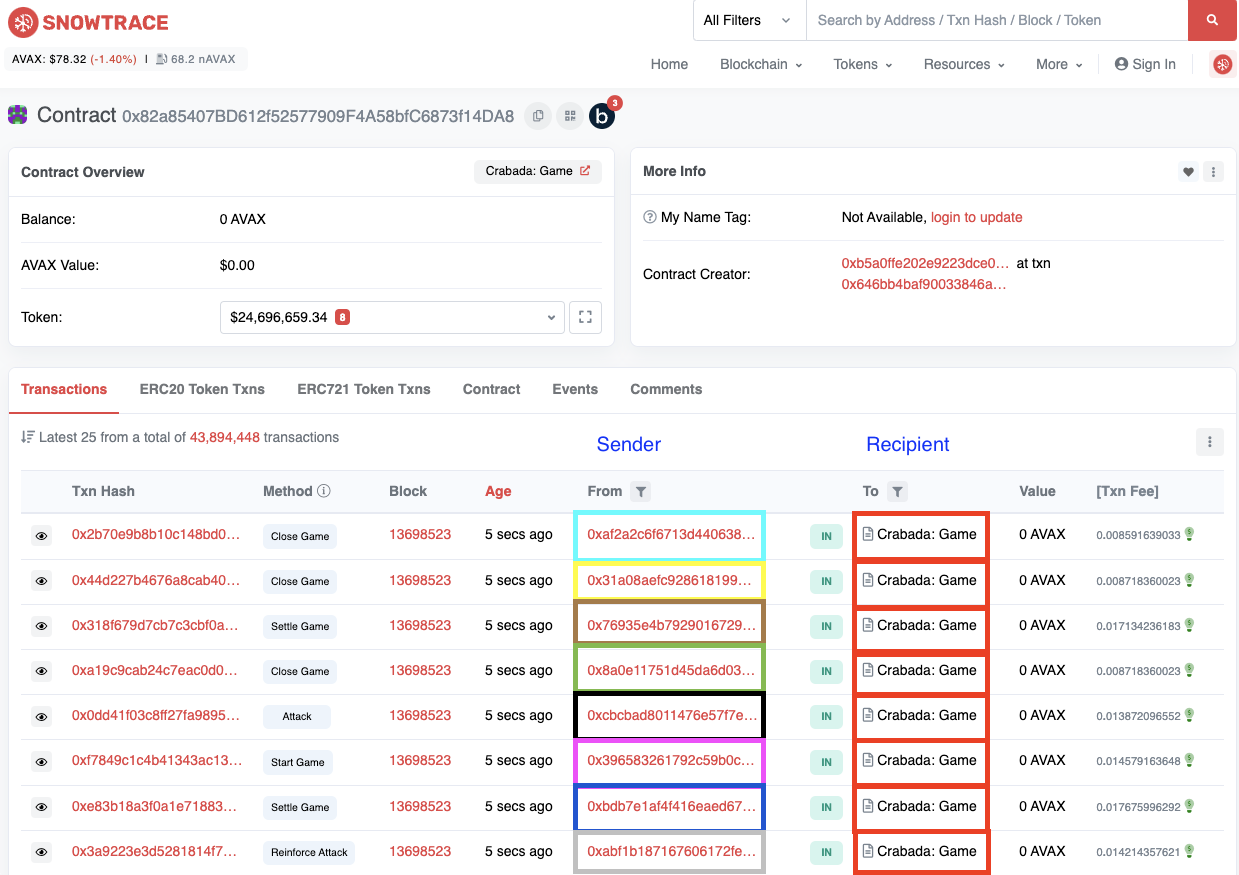Open the Token balance dropdown $24,696,659.34

(x=392, y=317)
